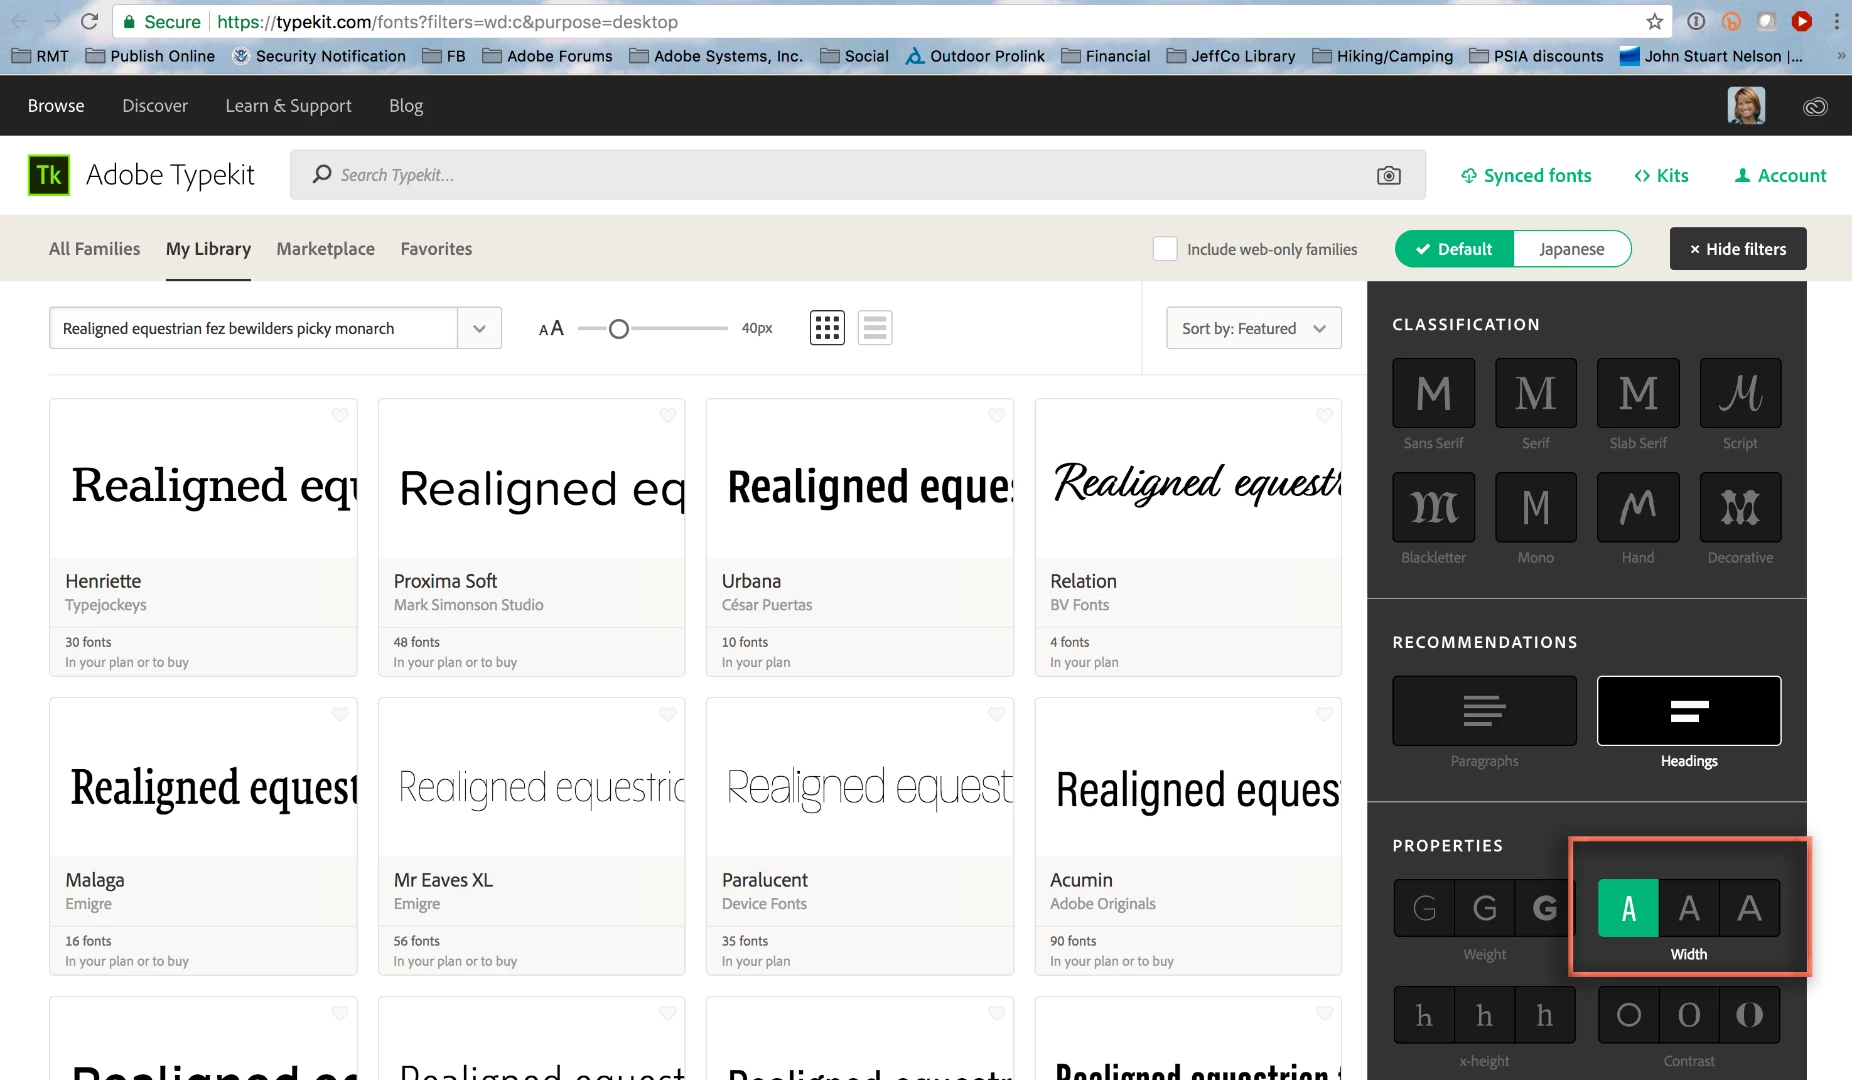
Task: Open the user profile avatar
Action: point(1746,106)
